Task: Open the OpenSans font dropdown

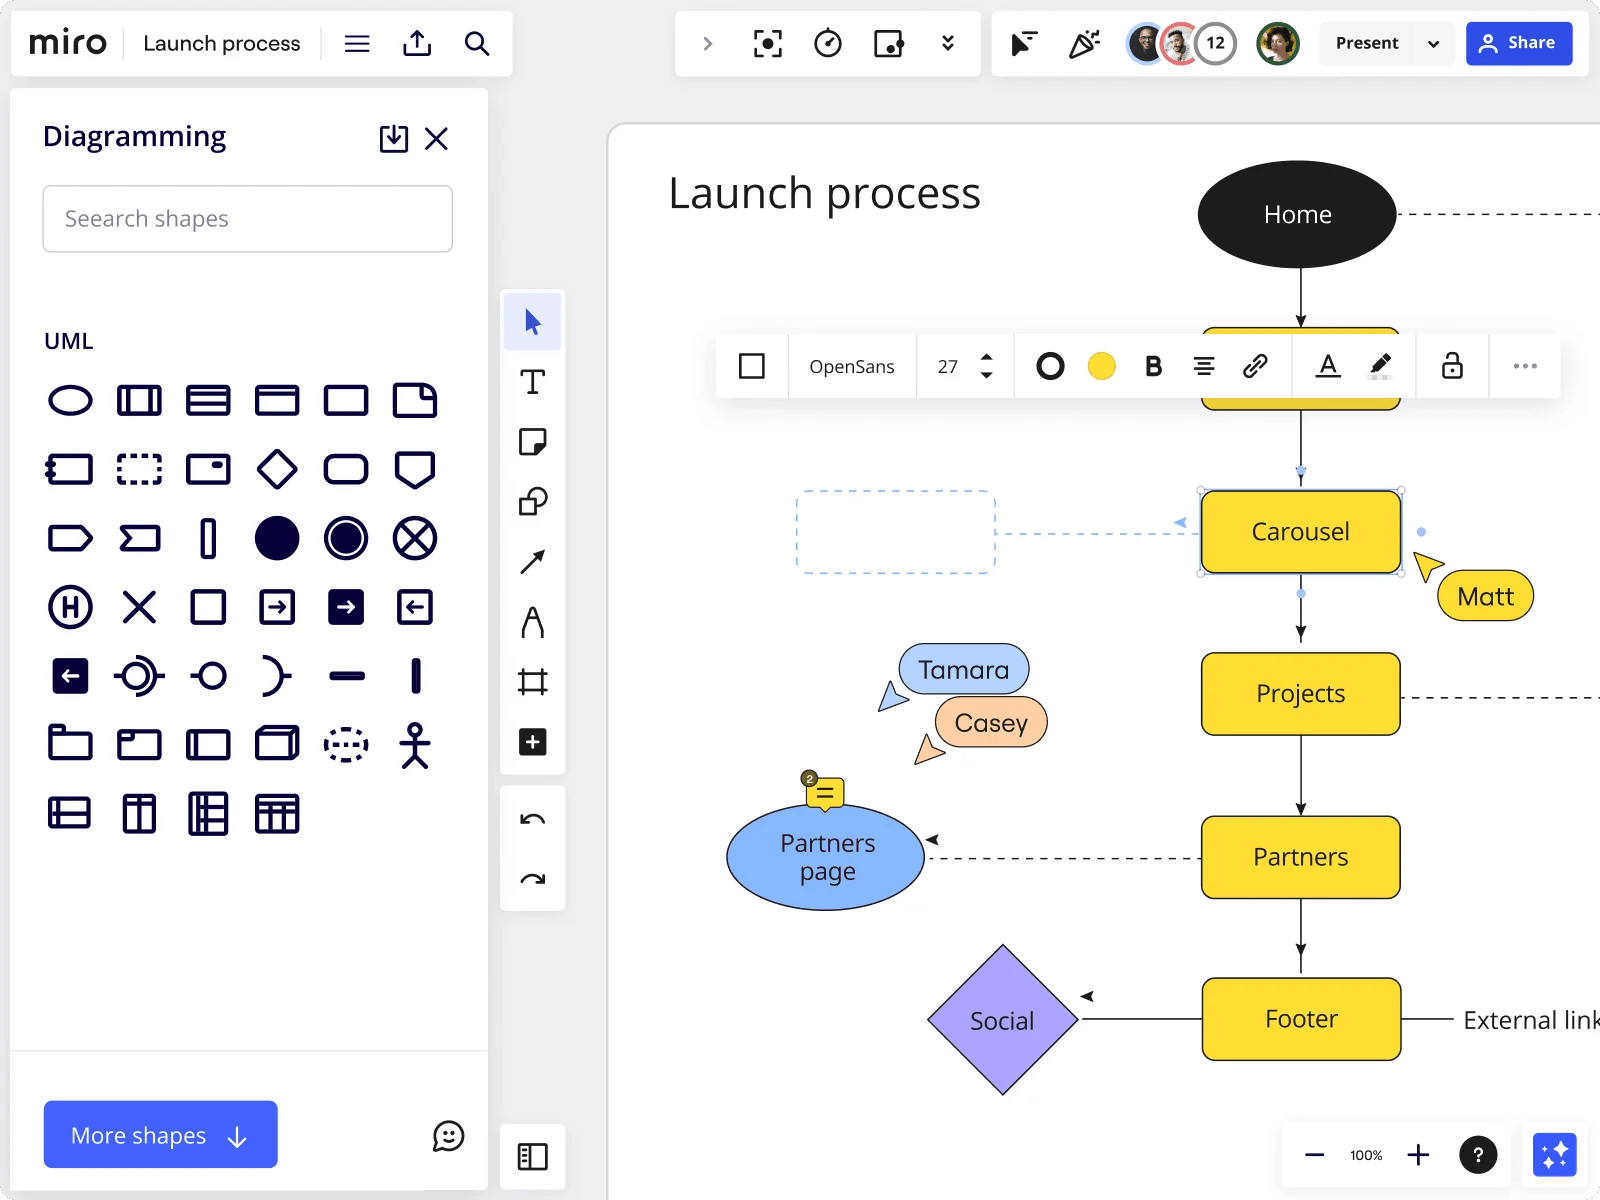Action: pos(851,367)
